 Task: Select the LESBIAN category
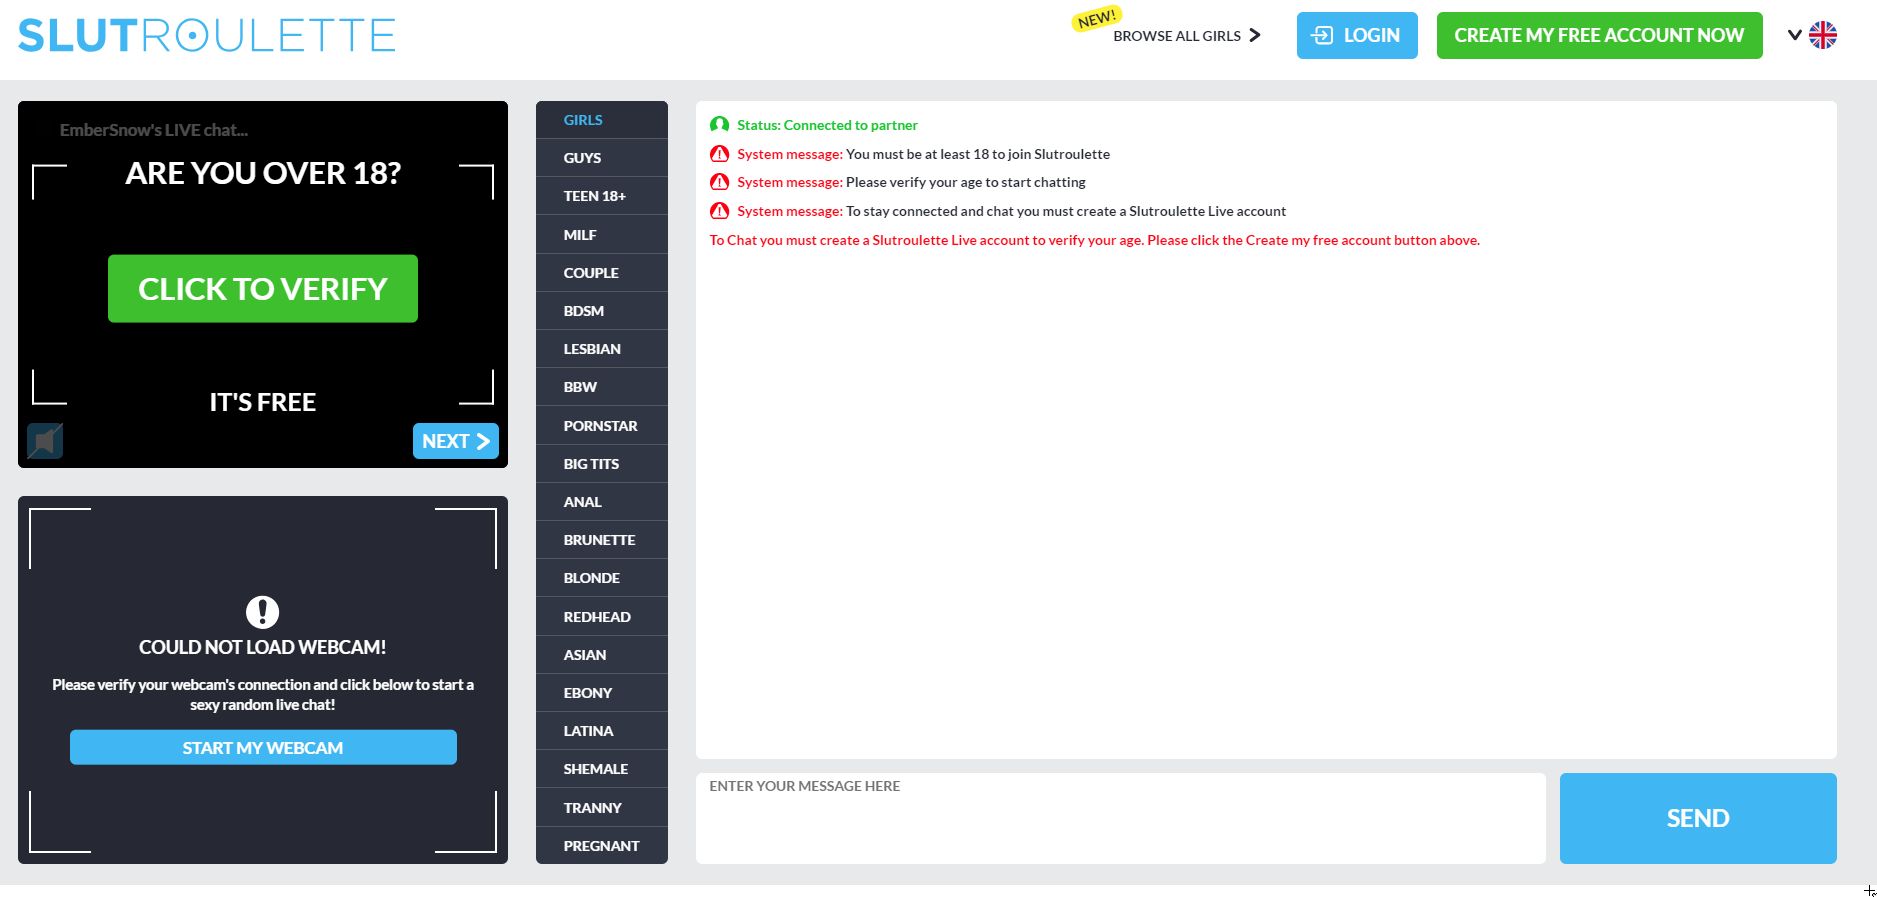click(x=602, y=349)
